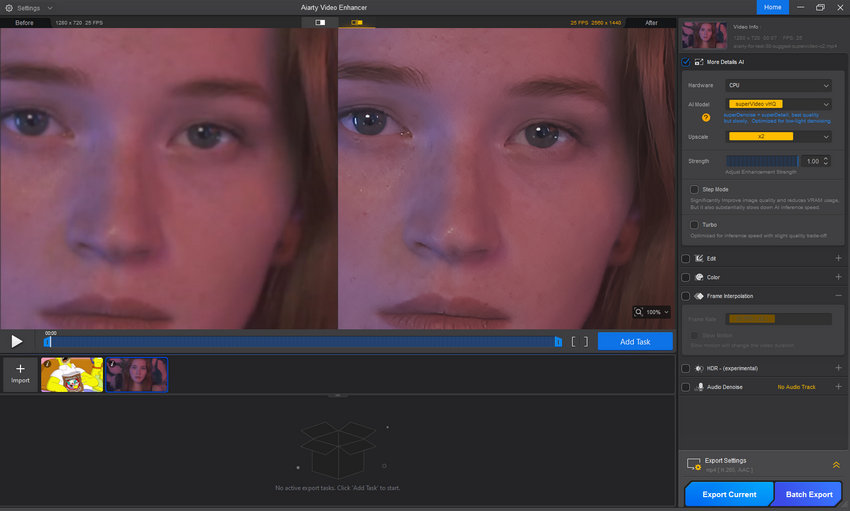Open the Hardware CPU dropdown
The width and height of the screenshot is (850, 511).
click(778, 85)
